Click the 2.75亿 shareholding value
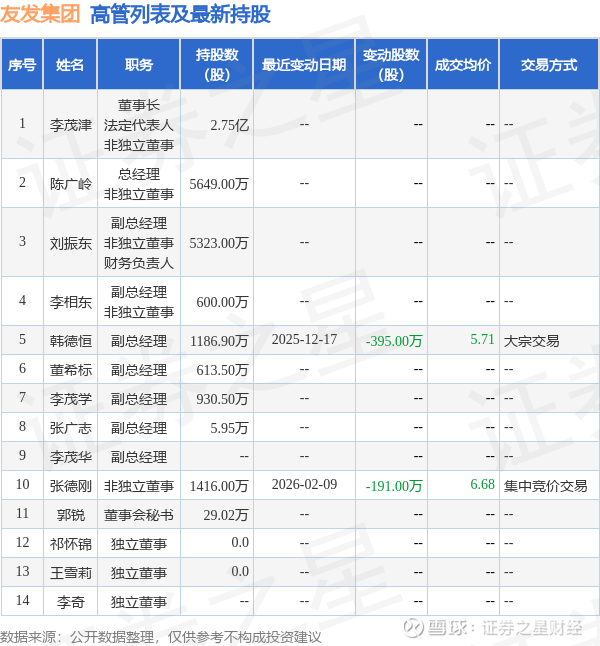Screen dimensions: 600x646 [x=230, y=125]
